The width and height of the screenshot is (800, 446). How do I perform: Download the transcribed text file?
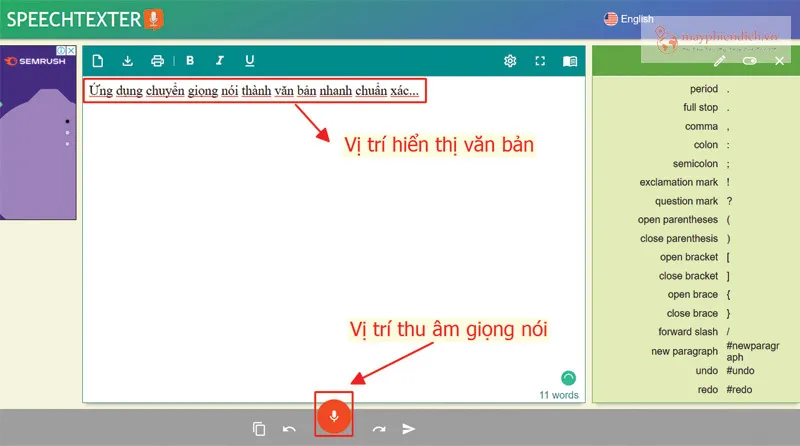click(x=128, y=61)
